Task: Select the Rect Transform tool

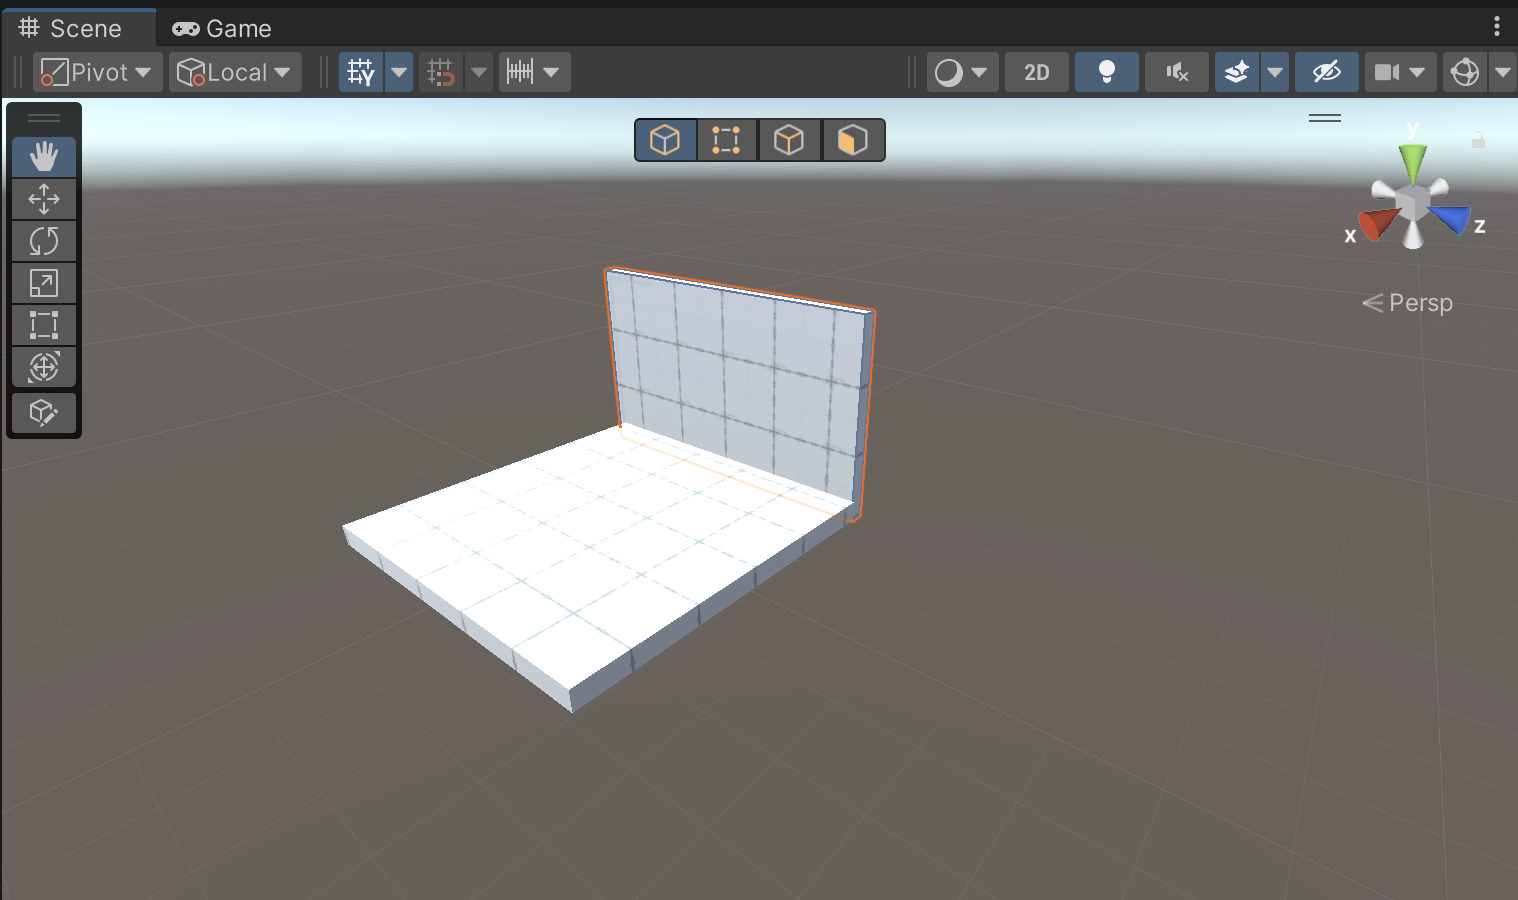Action: click(44, 324)
